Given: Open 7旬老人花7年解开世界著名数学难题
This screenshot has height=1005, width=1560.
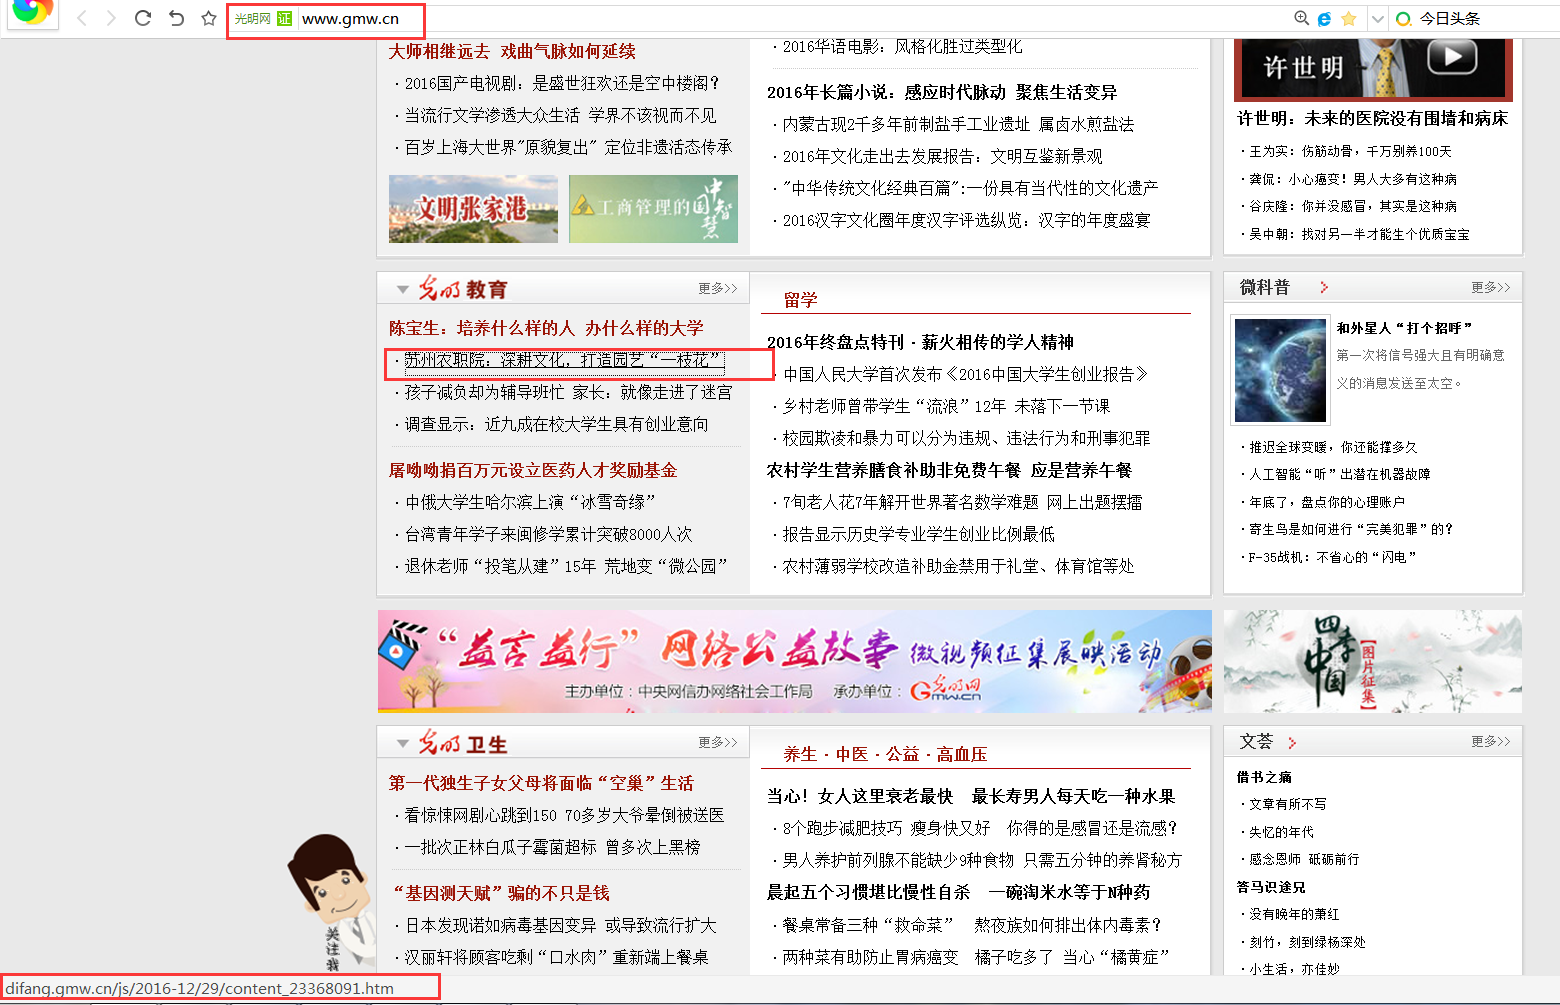Looking at the screenshot, I should coord(962,502).
